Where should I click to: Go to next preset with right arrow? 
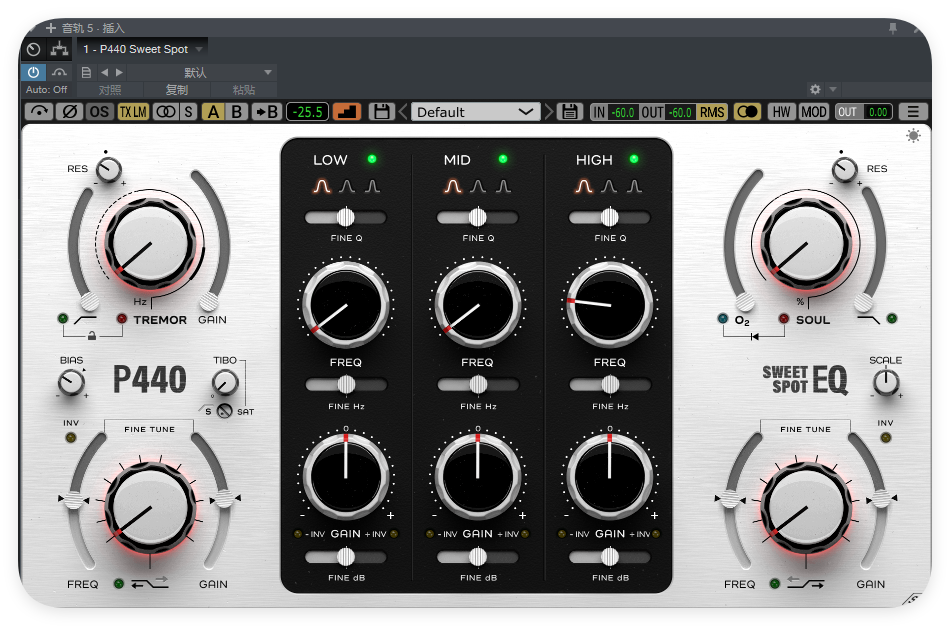(x=119, y=72)
